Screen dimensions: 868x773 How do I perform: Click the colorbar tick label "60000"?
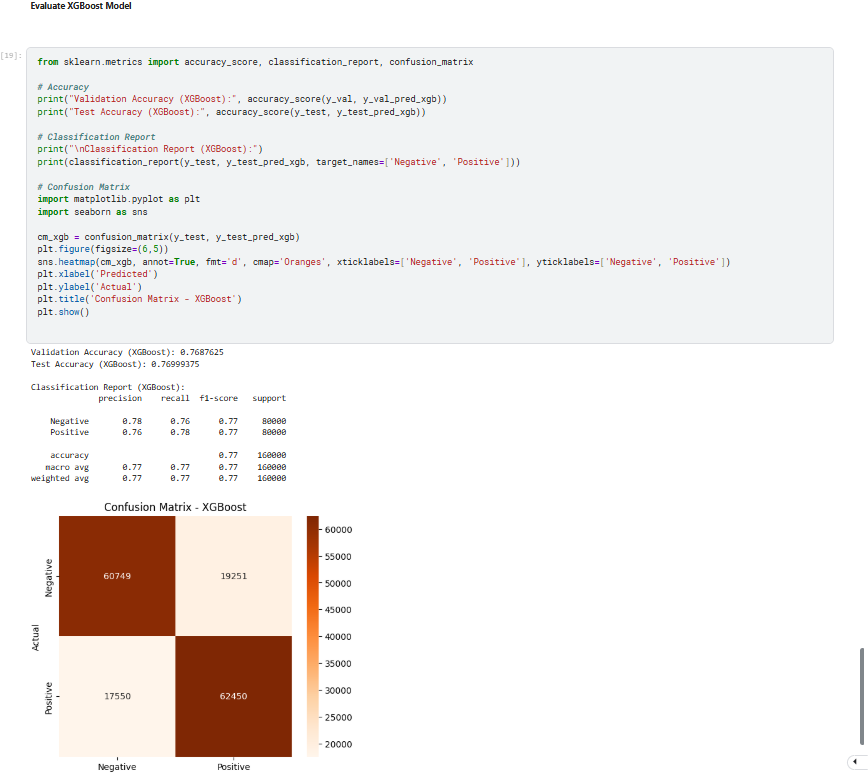338,530
